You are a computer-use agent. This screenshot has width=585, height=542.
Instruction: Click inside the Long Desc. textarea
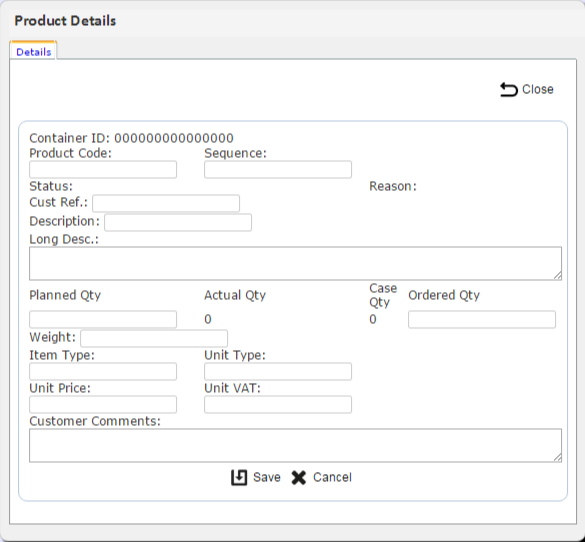coord(295,263)
